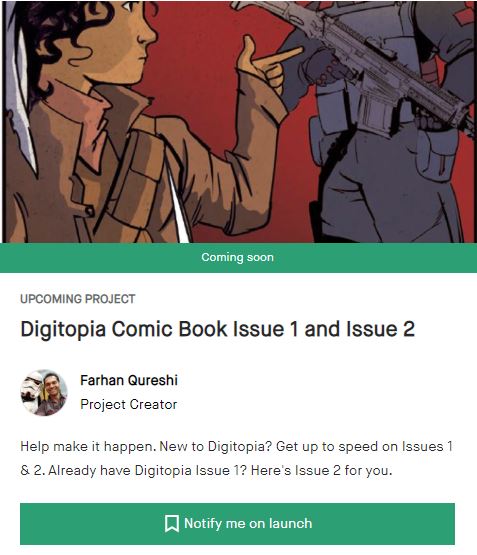Click the Notify me on launch button
The height and width of the screenshot is (555, 477).
pos(237,523)
